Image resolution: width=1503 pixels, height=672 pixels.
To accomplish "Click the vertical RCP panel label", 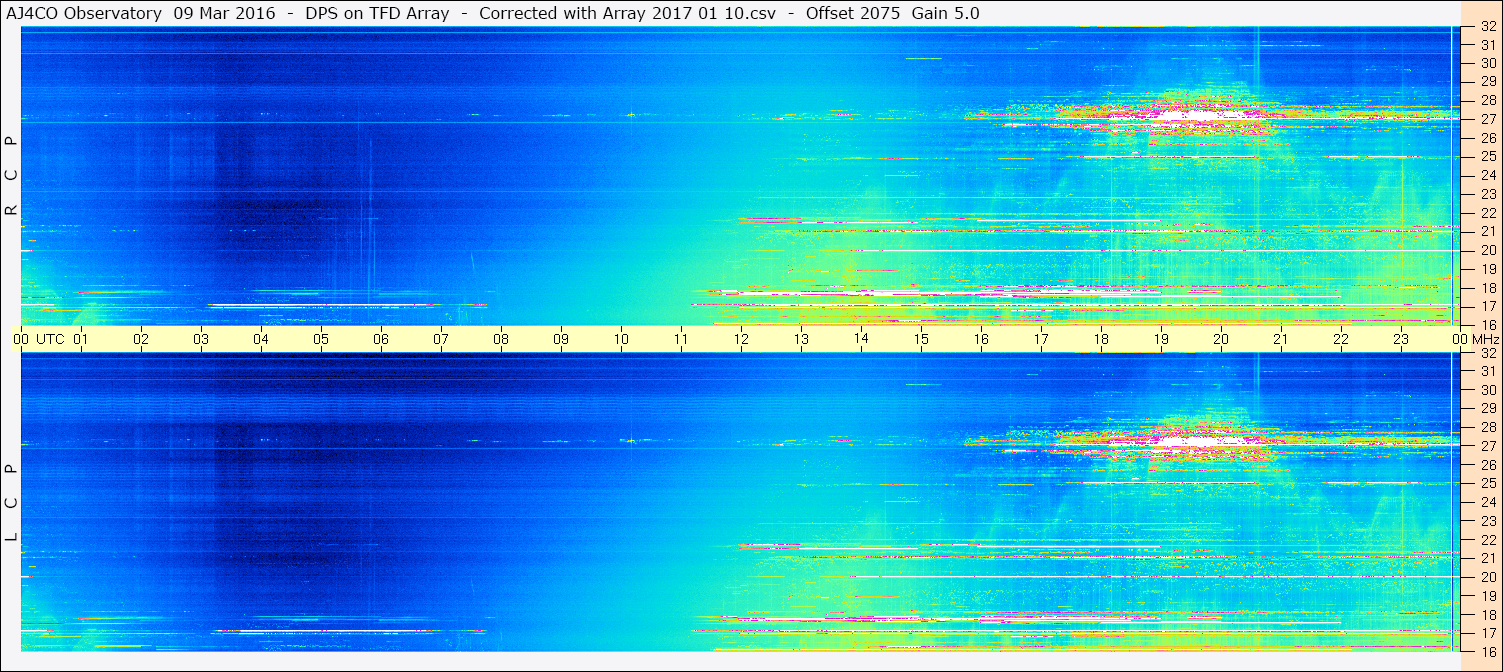I will (x=12, y=176).
